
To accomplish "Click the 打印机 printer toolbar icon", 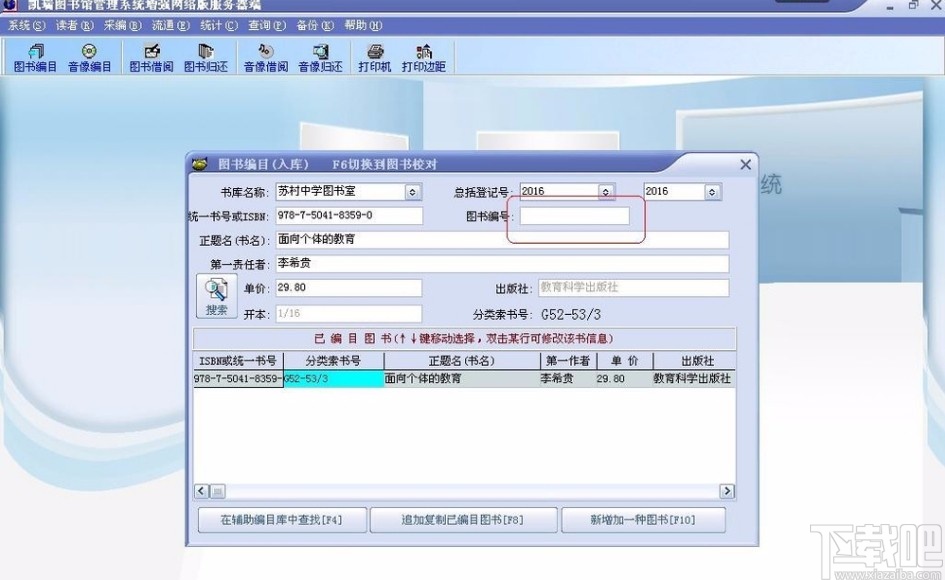I will pyautogui.click(x=374, y=57).
